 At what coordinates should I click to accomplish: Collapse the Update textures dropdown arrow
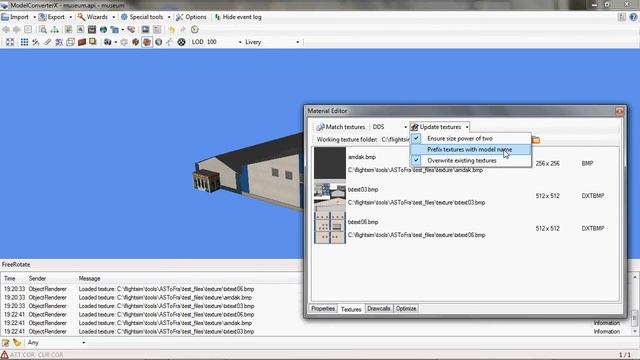(467, 127)
